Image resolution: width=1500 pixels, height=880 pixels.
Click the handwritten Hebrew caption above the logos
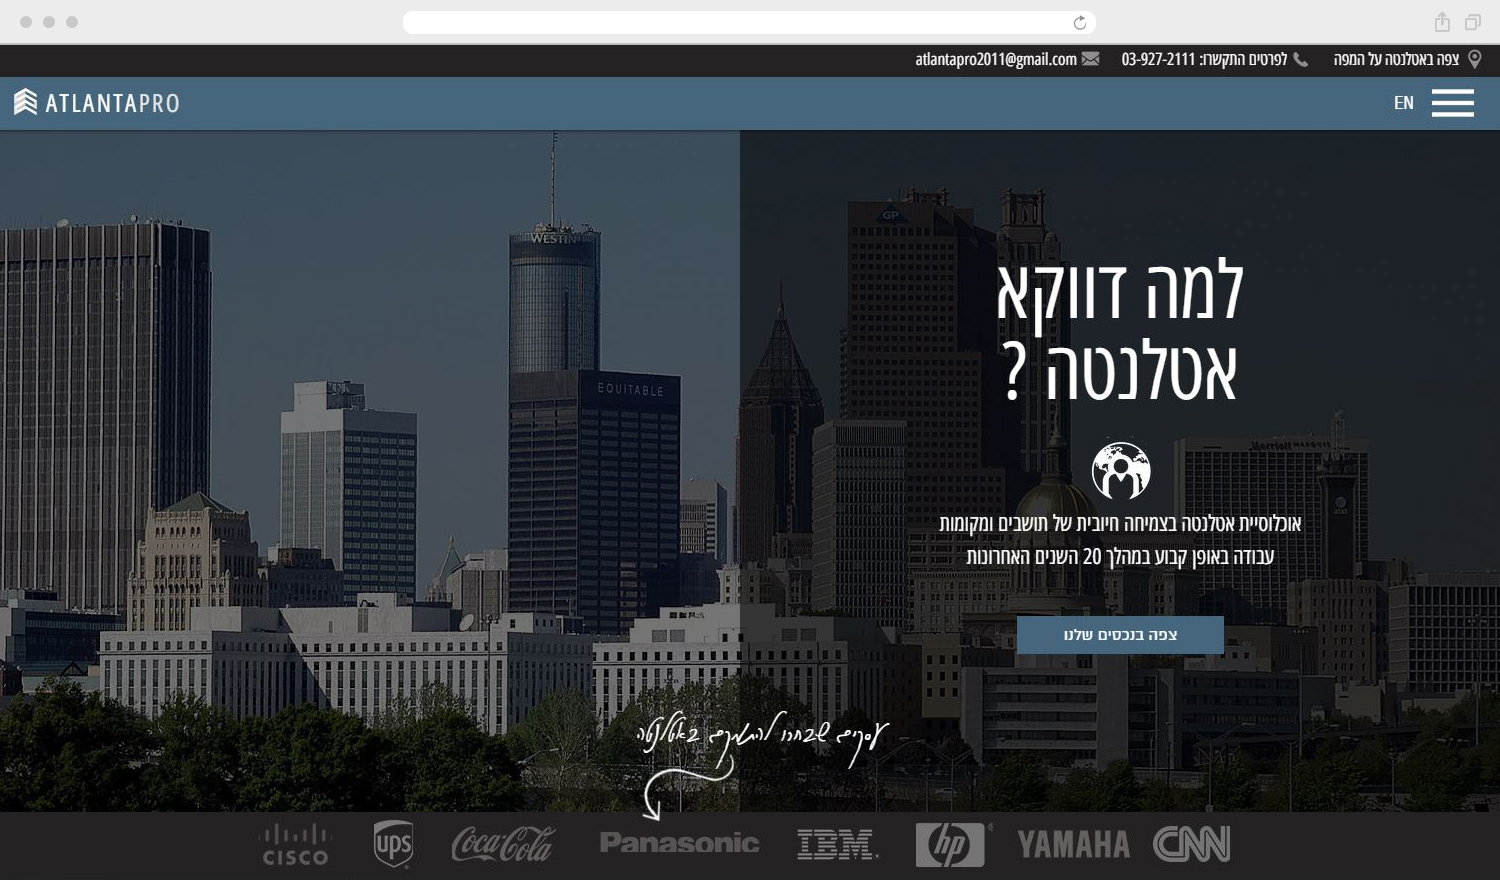(x=762, y=740)
